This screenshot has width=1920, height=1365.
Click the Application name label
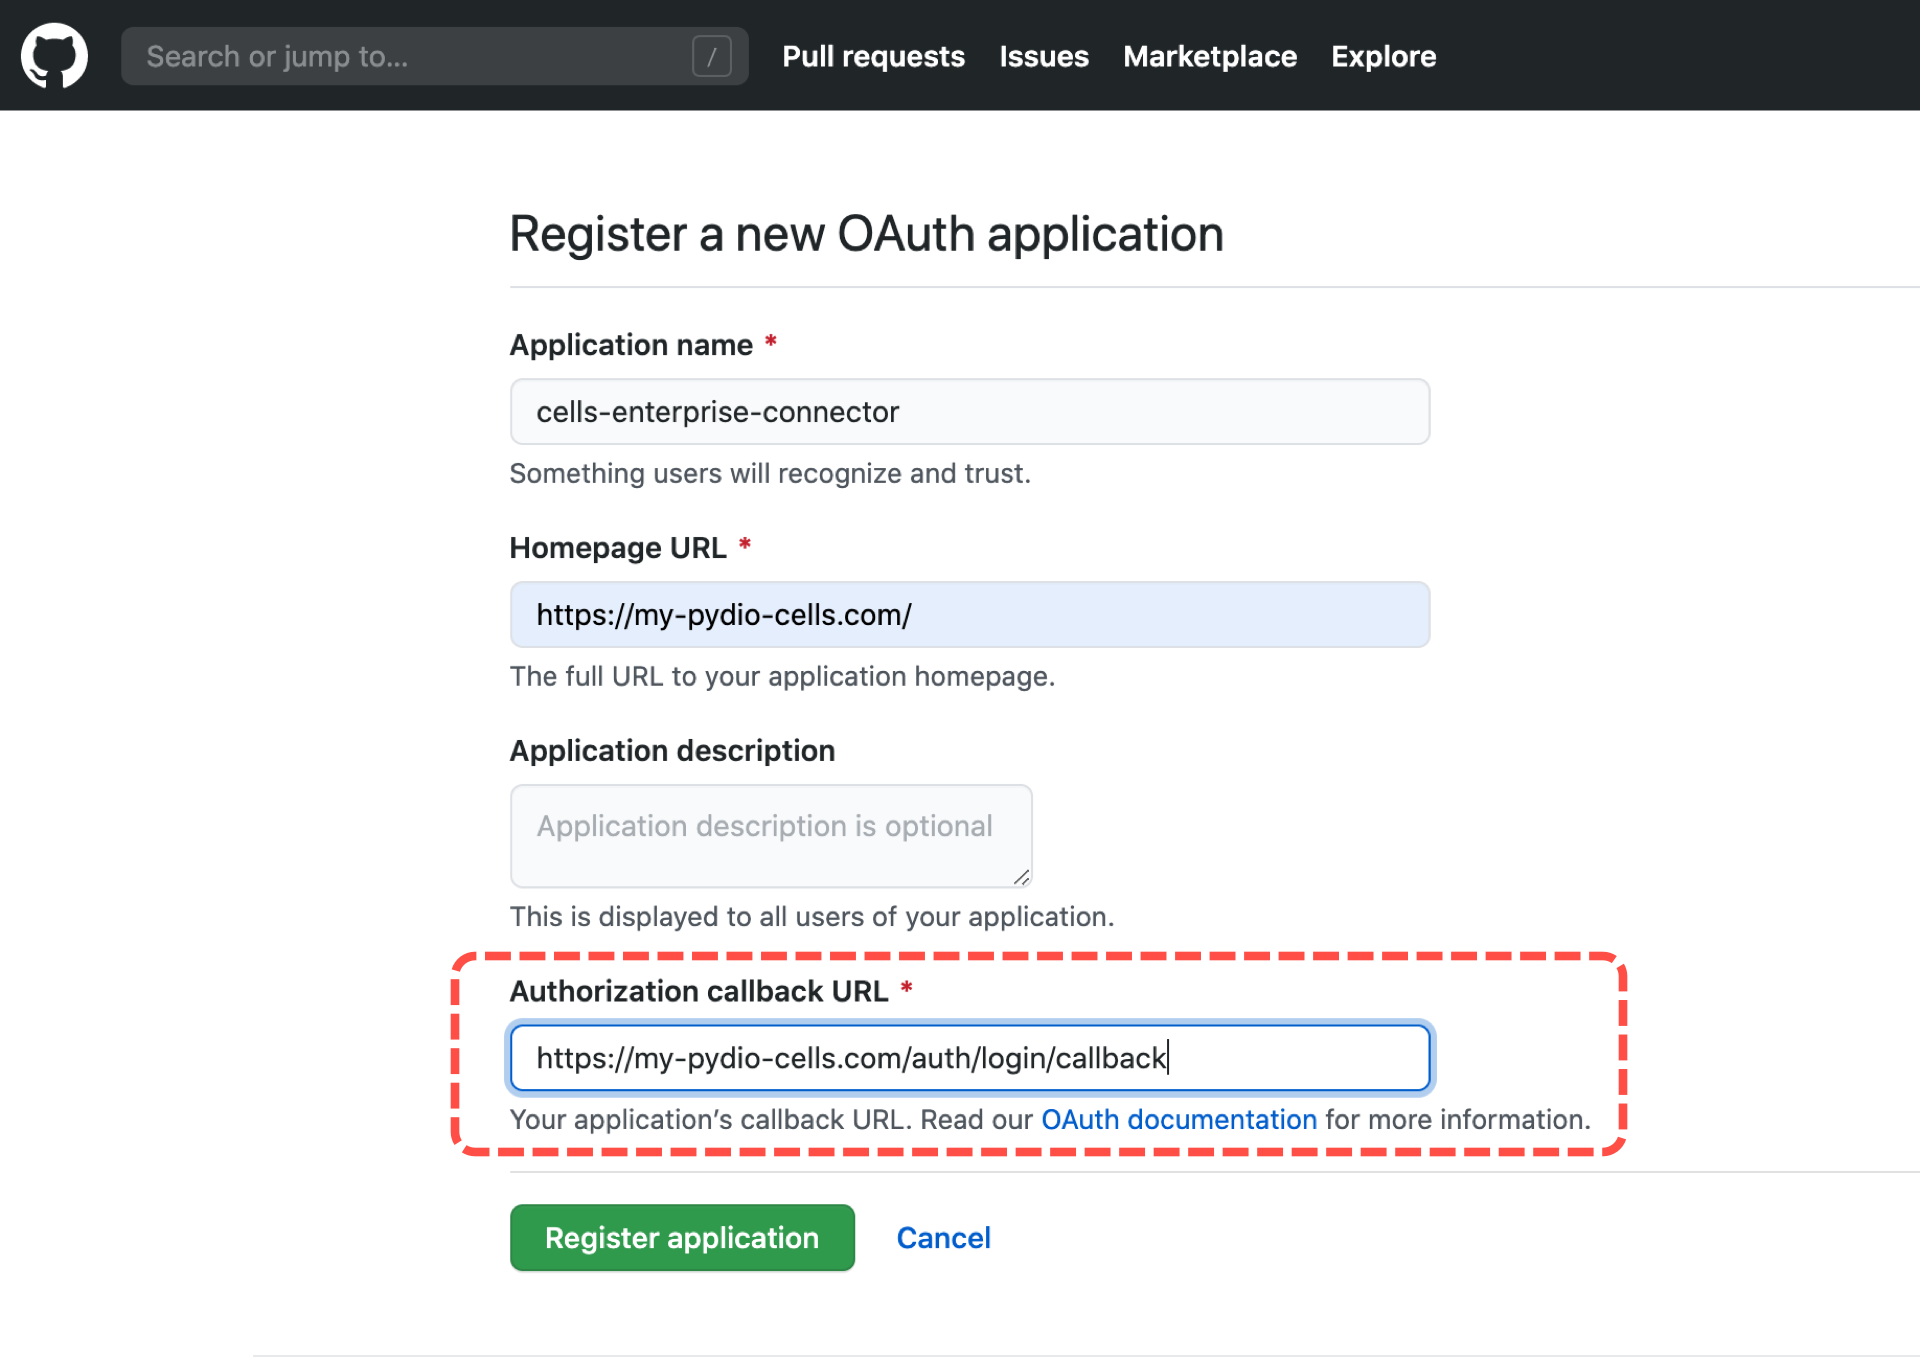point(631,344)
